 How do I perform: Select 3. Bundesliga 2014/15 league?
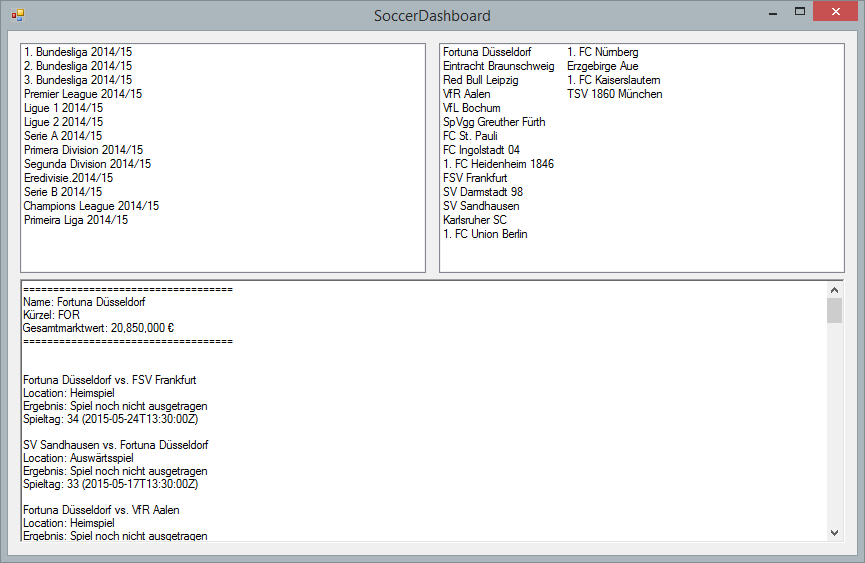click(x=78, y=80)
